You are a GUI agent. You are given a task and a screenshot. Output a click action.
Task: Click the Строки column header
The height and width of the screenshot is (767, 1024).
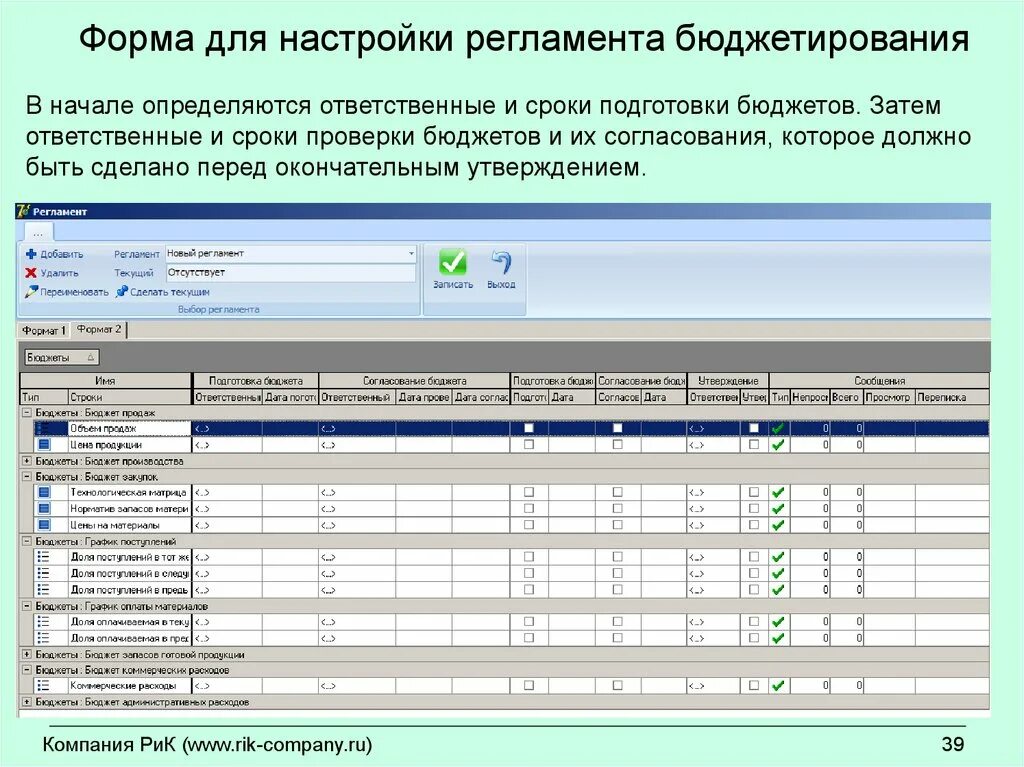tap(129, 397)
